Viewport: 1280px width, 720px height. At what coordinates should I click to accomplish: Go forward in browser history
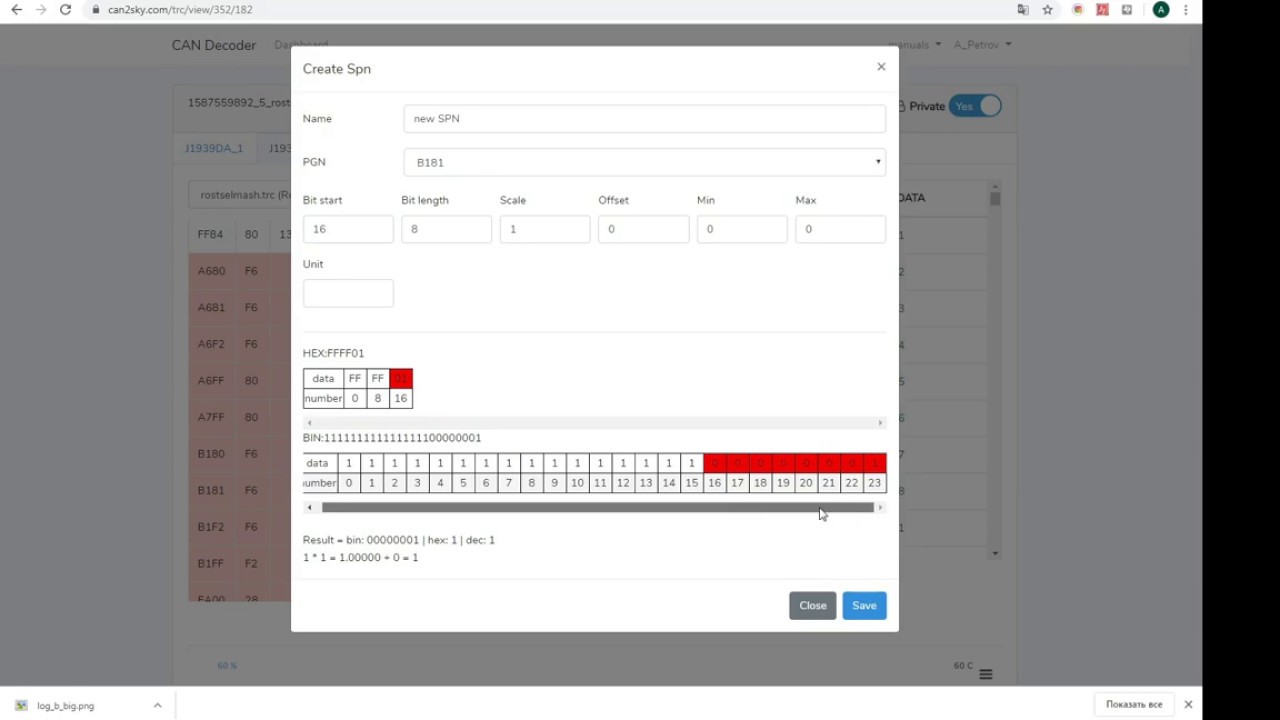coord(41,10)
